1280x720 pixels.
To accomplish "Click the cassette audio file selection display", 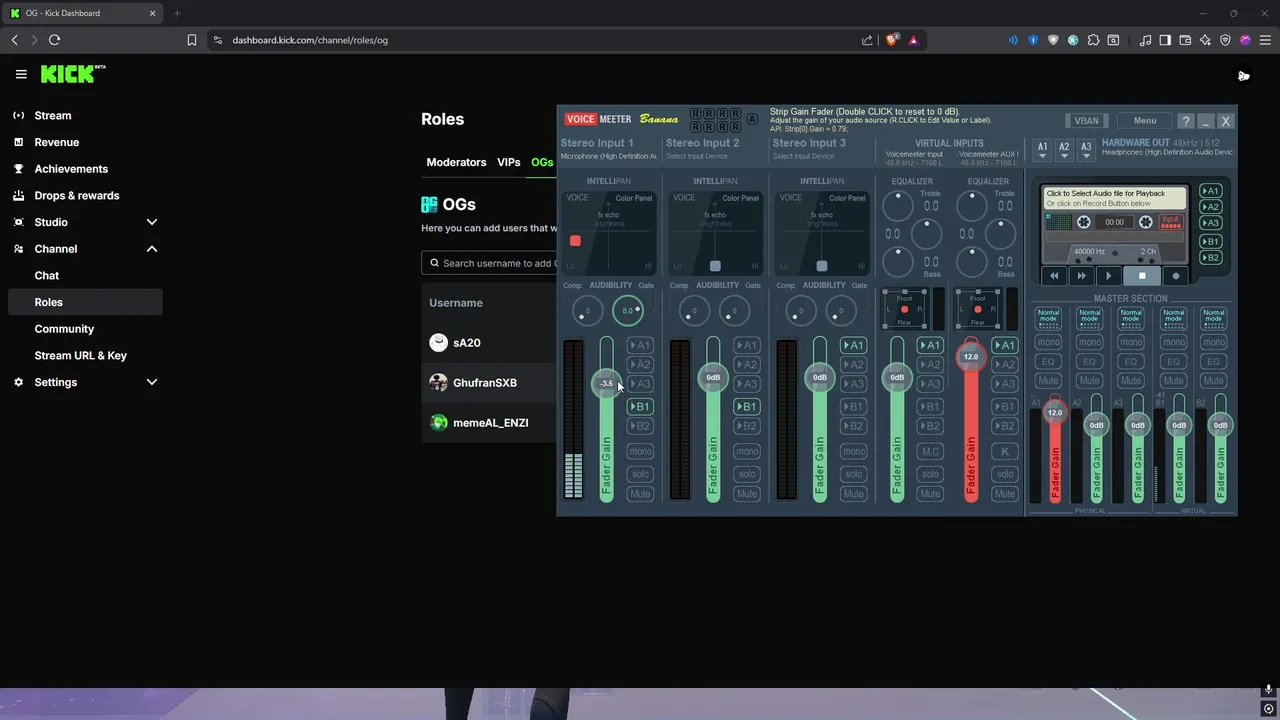I will tap(1114, 198).
